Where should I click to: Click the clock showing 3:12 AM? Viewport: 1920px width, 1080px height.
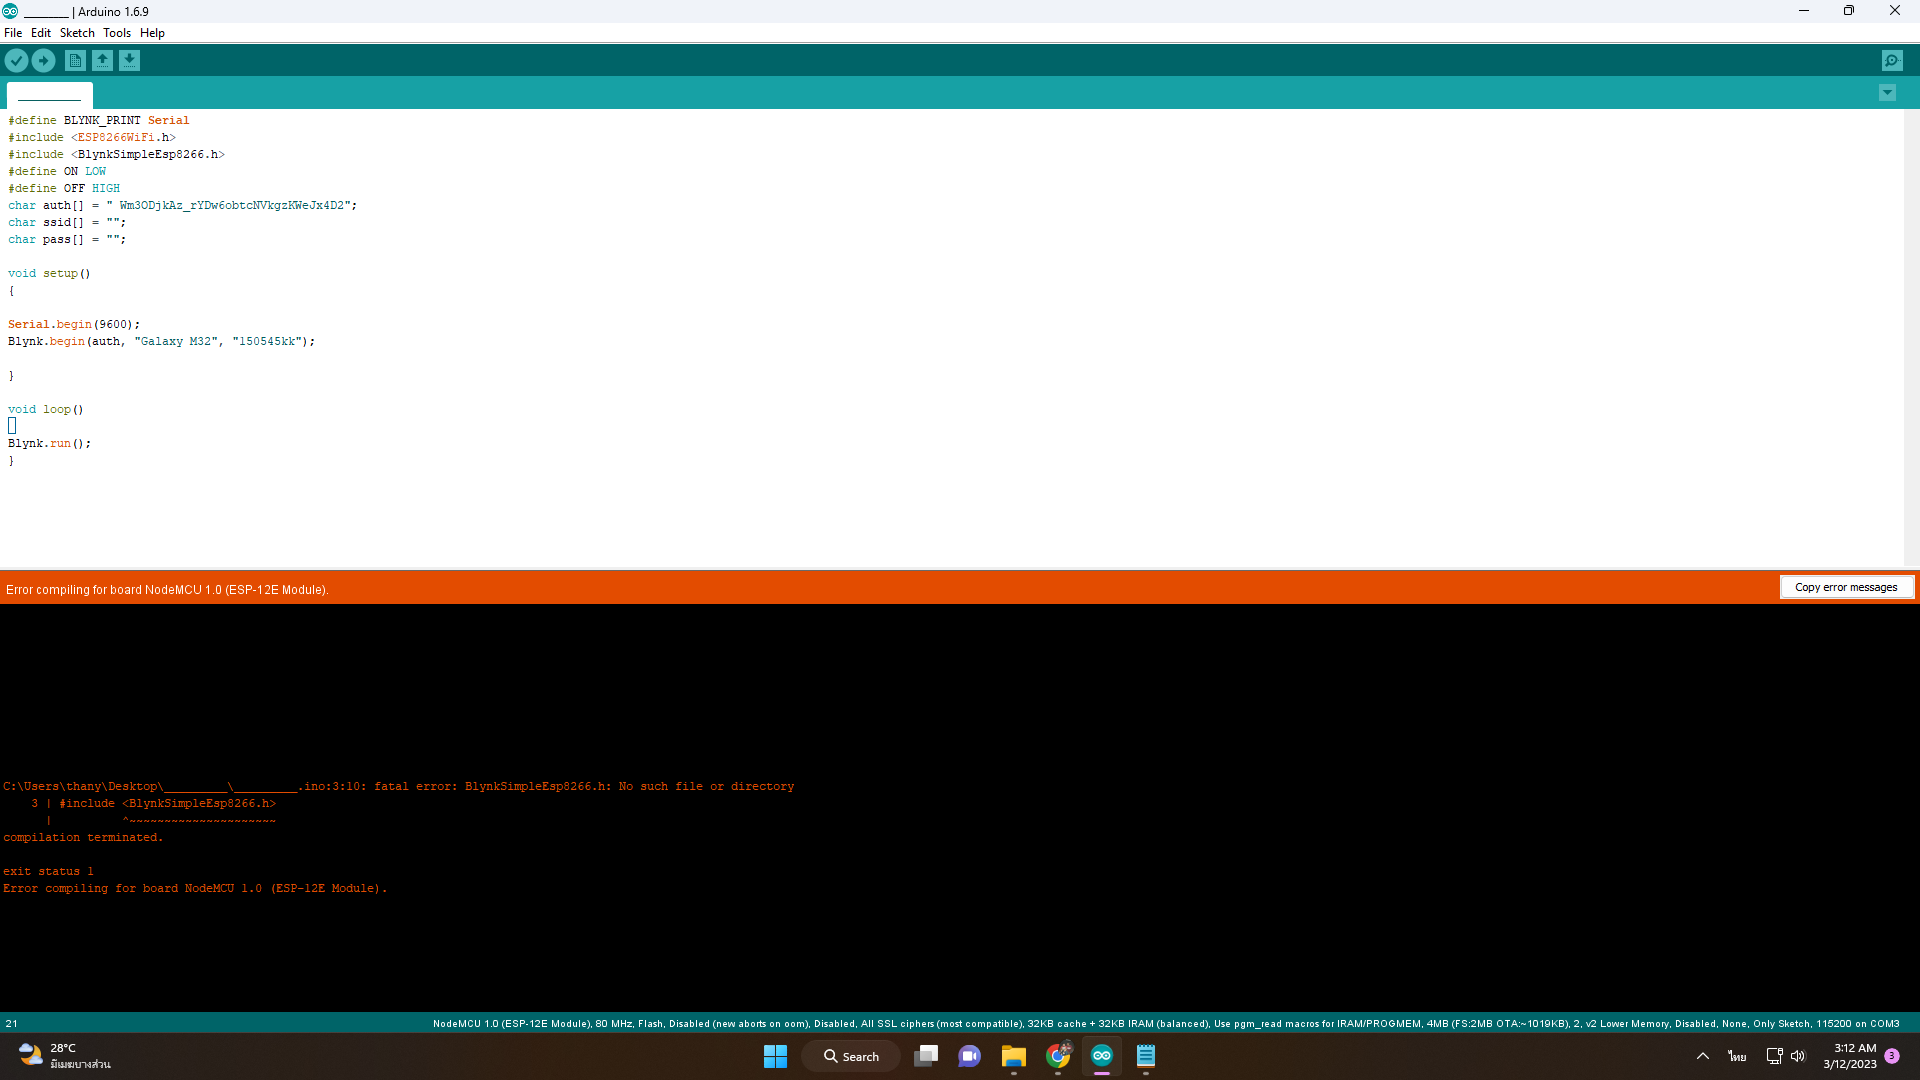[x=1849, y=1056]
